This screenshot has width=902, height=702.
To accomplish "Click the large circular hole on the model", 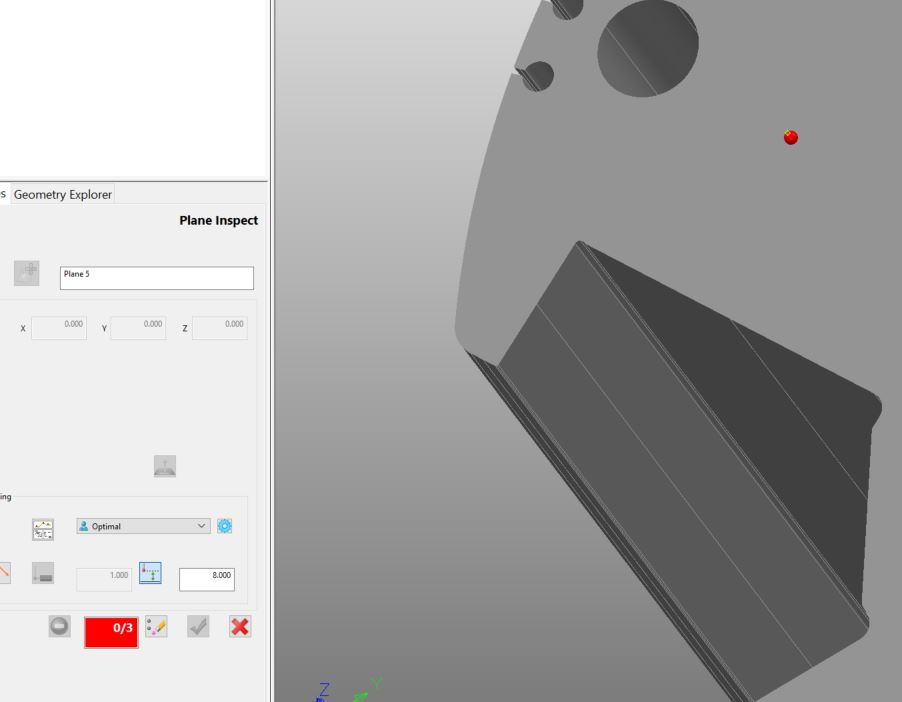I will coord(648,47).
